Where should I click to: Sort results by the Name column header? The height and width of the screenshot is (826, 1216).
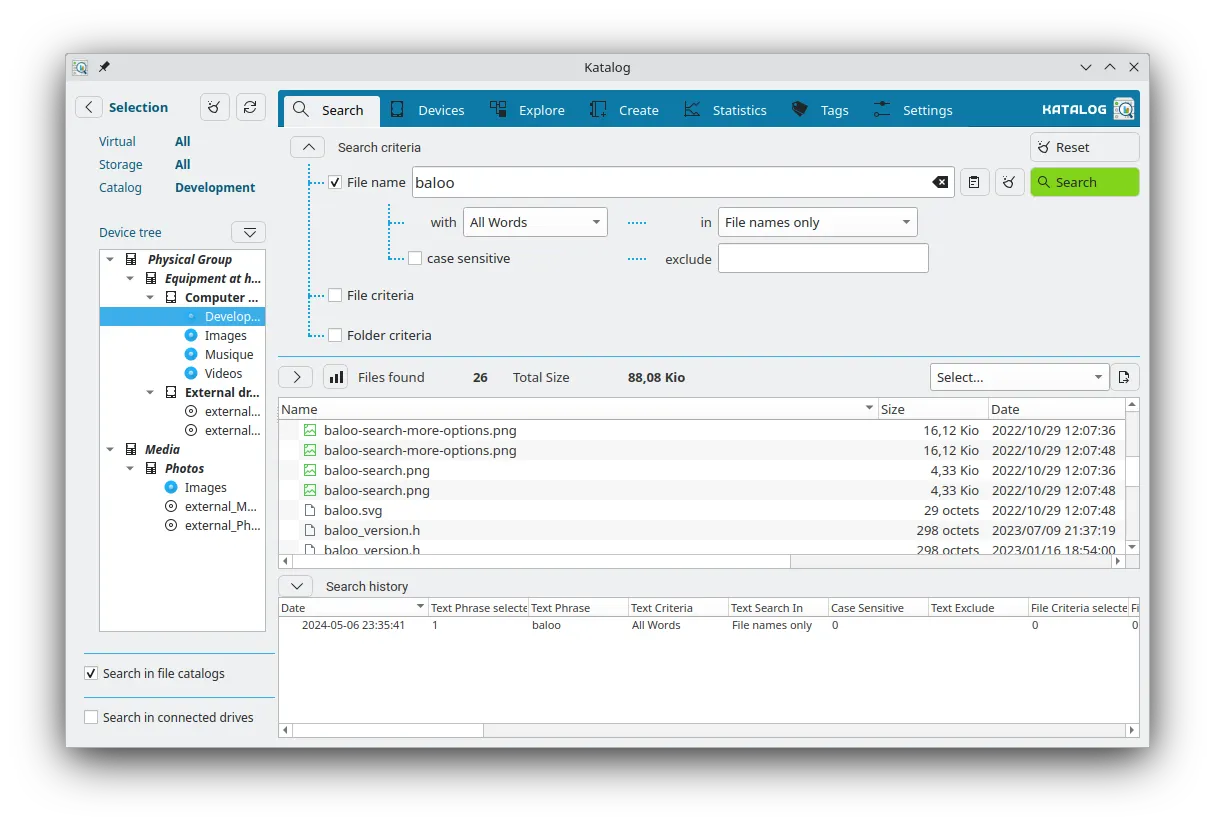click(578, 409)
